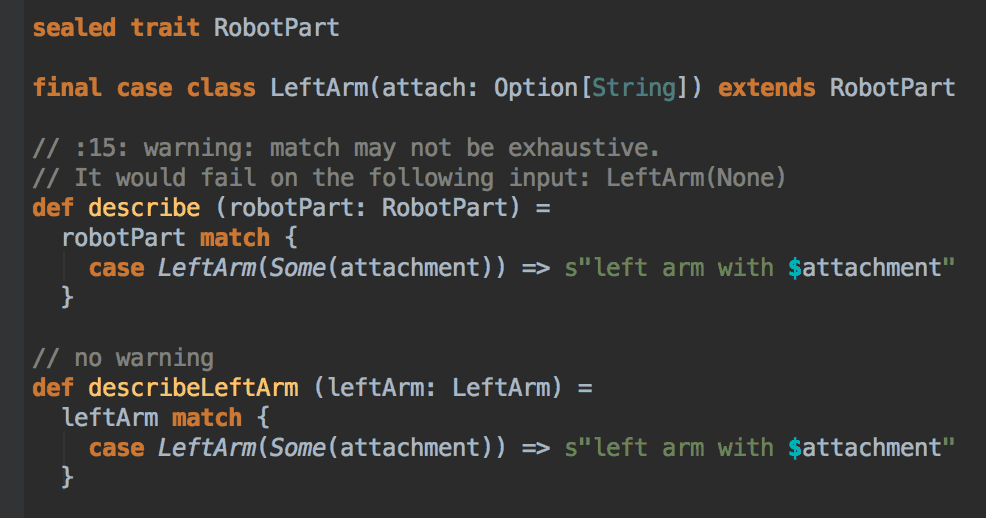Click the 'class' keyword in the LeftArm declaration
986x518 pixels.
221,88
